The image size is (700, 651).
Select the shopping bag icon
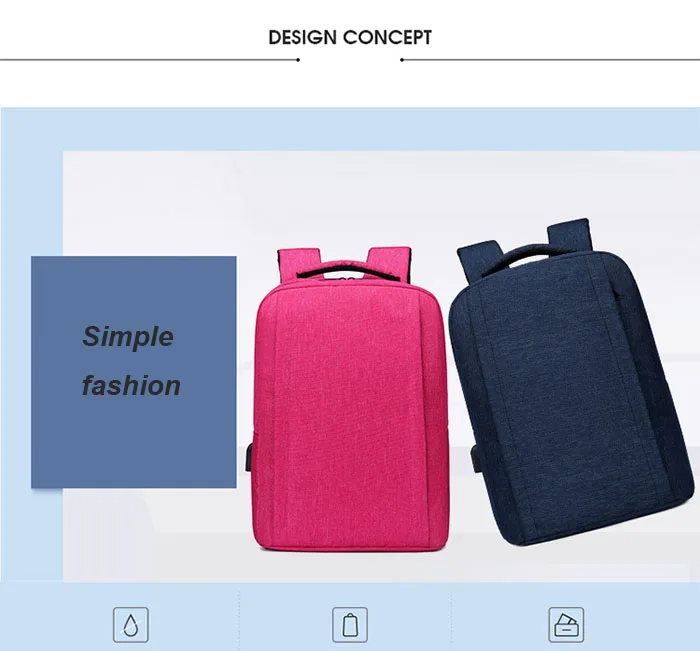[x=350, y=625]
